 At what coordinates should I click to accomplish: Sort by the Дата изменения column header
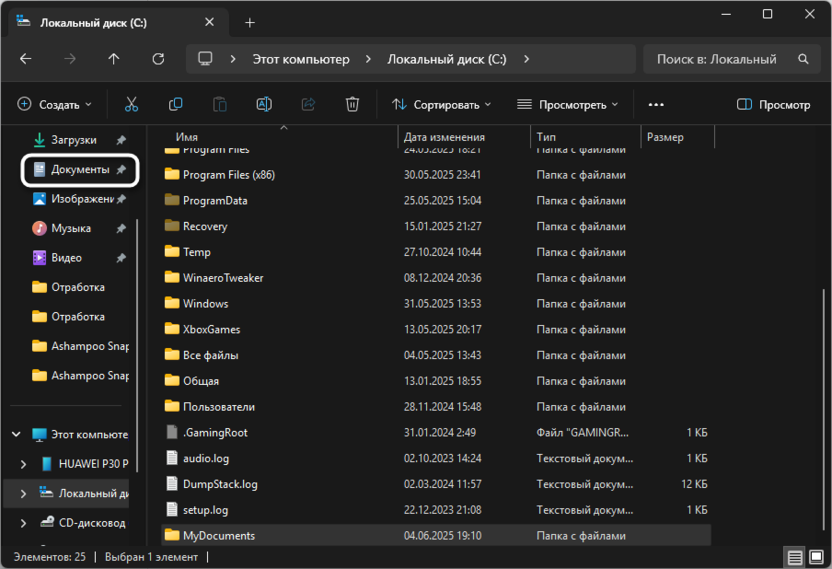(x=444, y=137)
